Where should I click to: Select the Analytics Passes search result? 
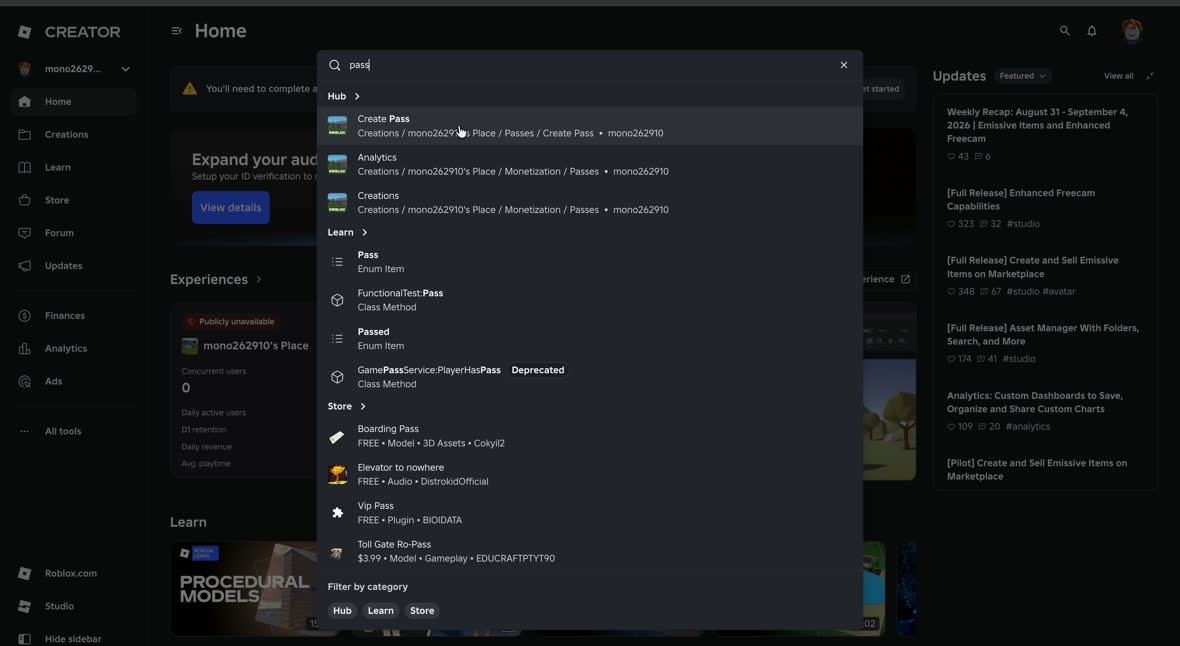click(590, 164)
